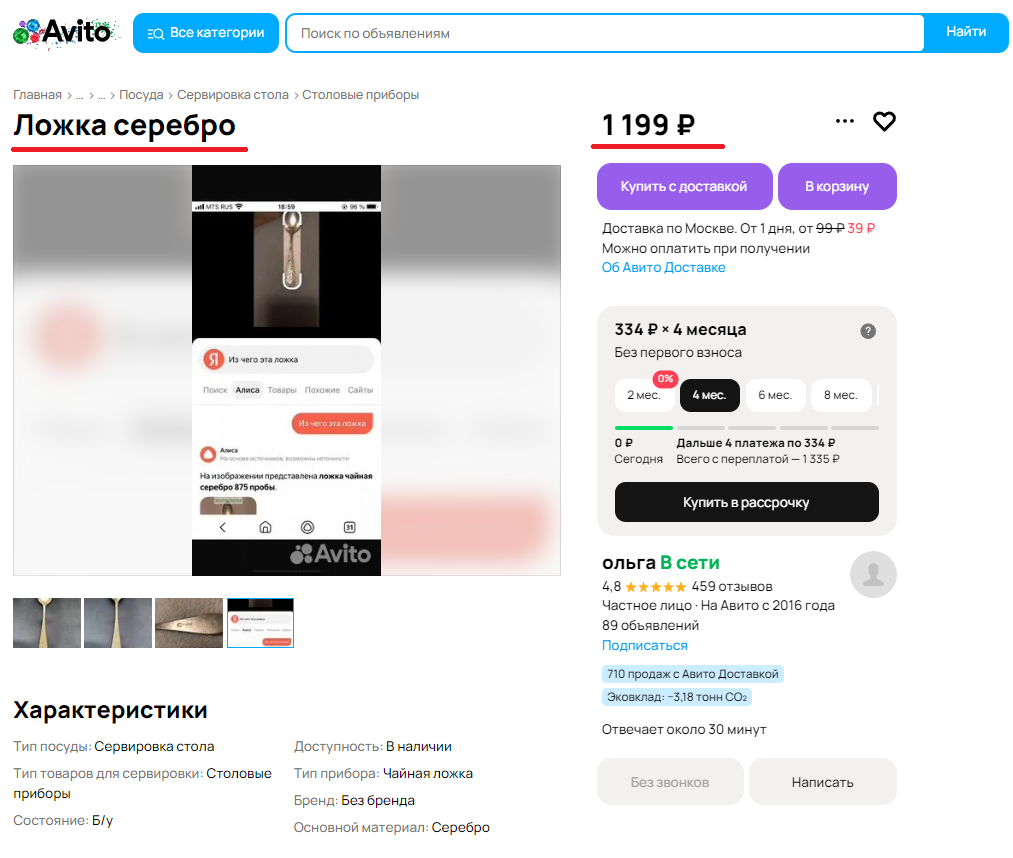The height and width of the screenshot is (858, 1013).
Task: Select the 8 мес. installment option
Action: [x=841, y=395]
